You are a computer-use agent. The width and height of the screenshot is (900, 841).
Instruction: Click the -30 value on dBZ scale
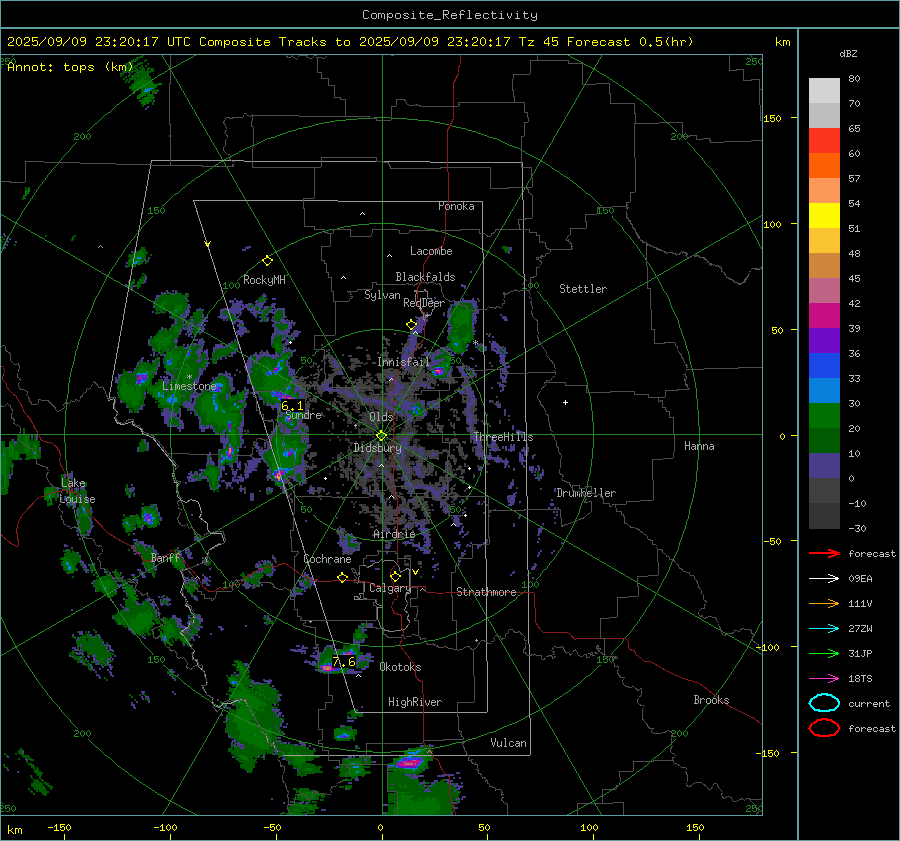(857, 528)
